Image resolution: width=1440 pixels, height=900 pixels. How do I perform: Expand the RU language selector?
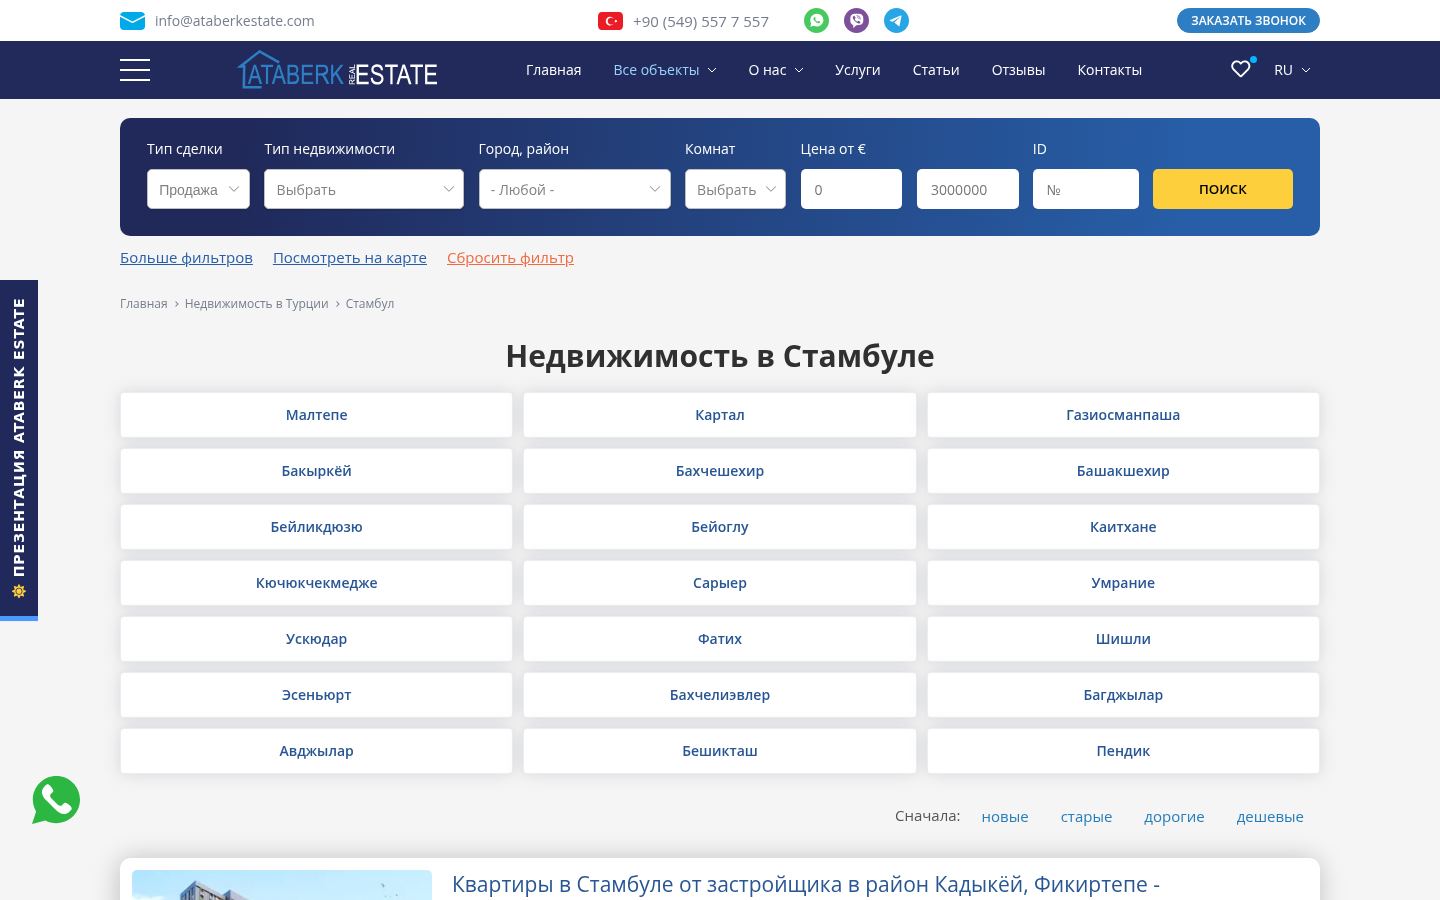coord(1292,70)
